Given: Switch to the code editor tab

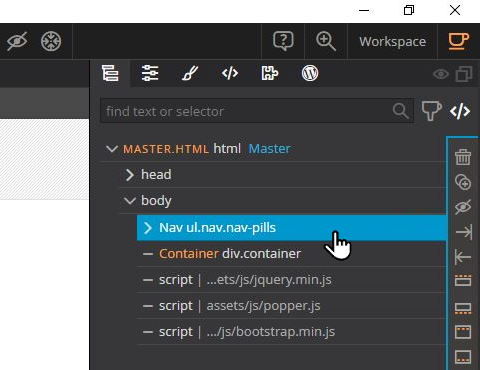Looking at the screenshot, I should 230,73.
